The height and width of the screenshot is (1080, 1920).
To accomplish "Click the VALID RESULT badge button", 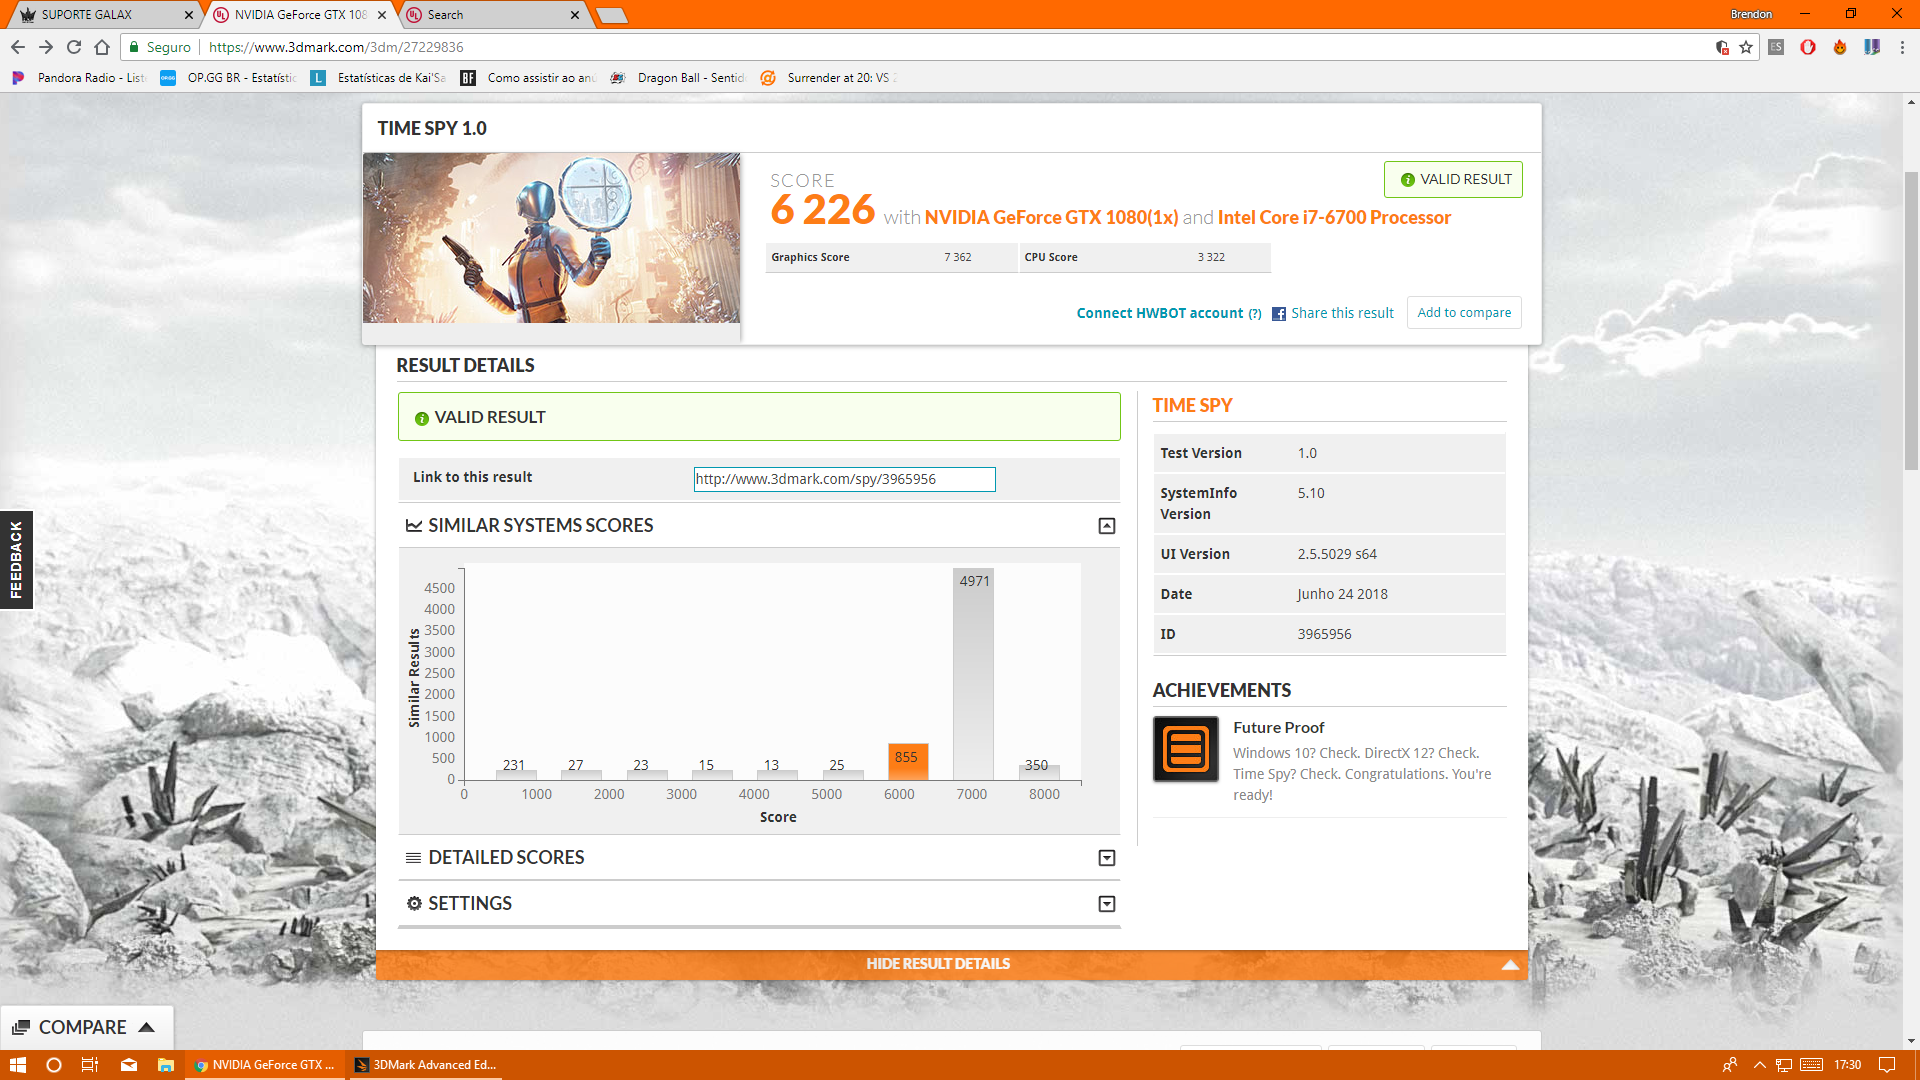I will [1453, 180].
